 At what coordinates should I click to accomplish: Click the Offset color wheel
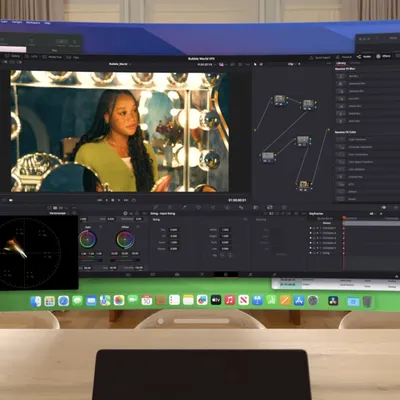(x=125, y=239)
